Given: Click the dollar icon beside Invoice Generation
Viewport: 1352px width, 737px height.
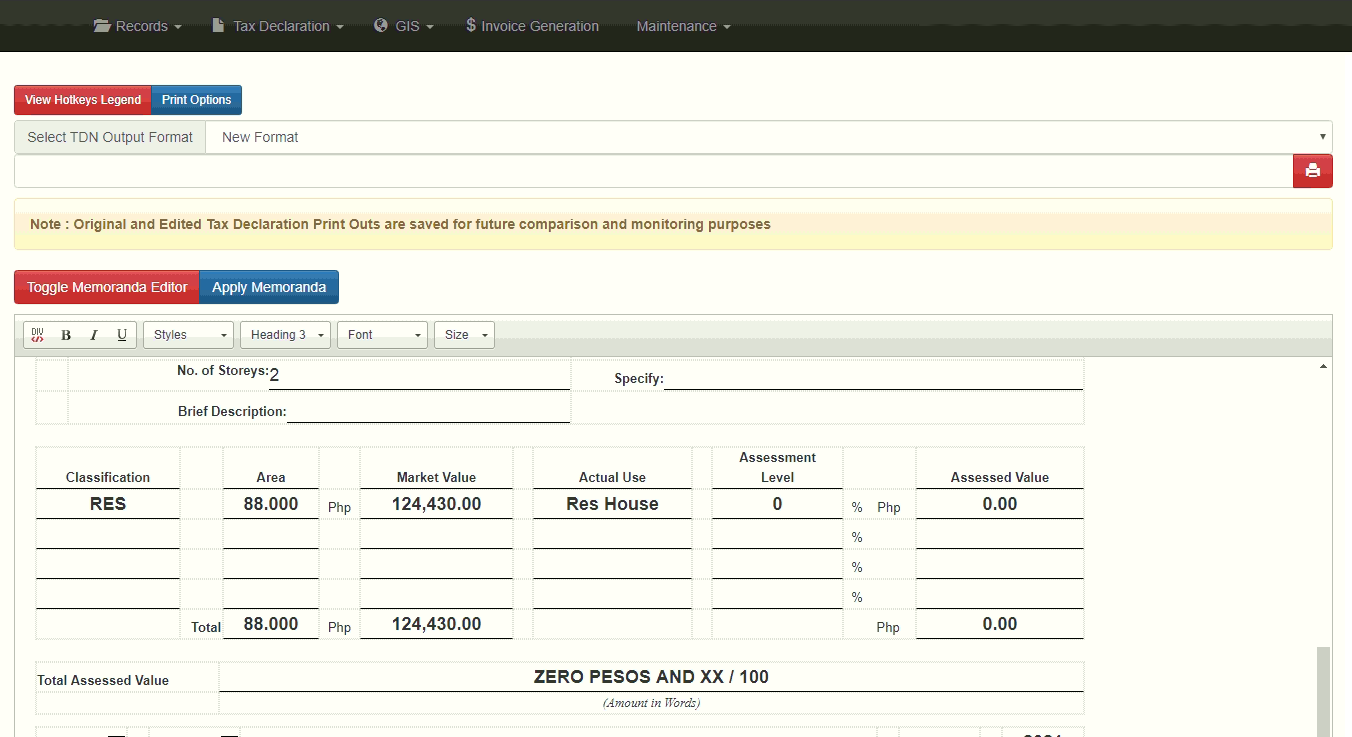Looking at the screenshot, I should click(471, 26).
